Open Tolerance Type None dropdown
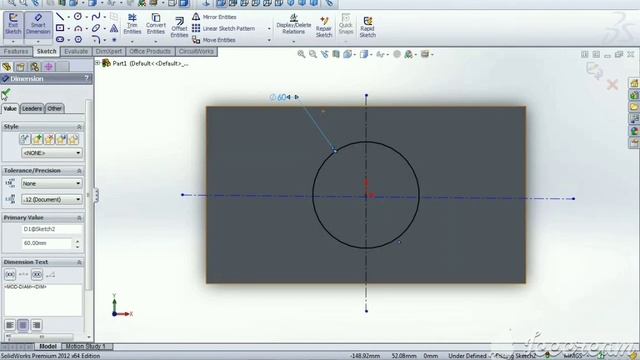Screen dimensions: 640x360 point(51,184)
